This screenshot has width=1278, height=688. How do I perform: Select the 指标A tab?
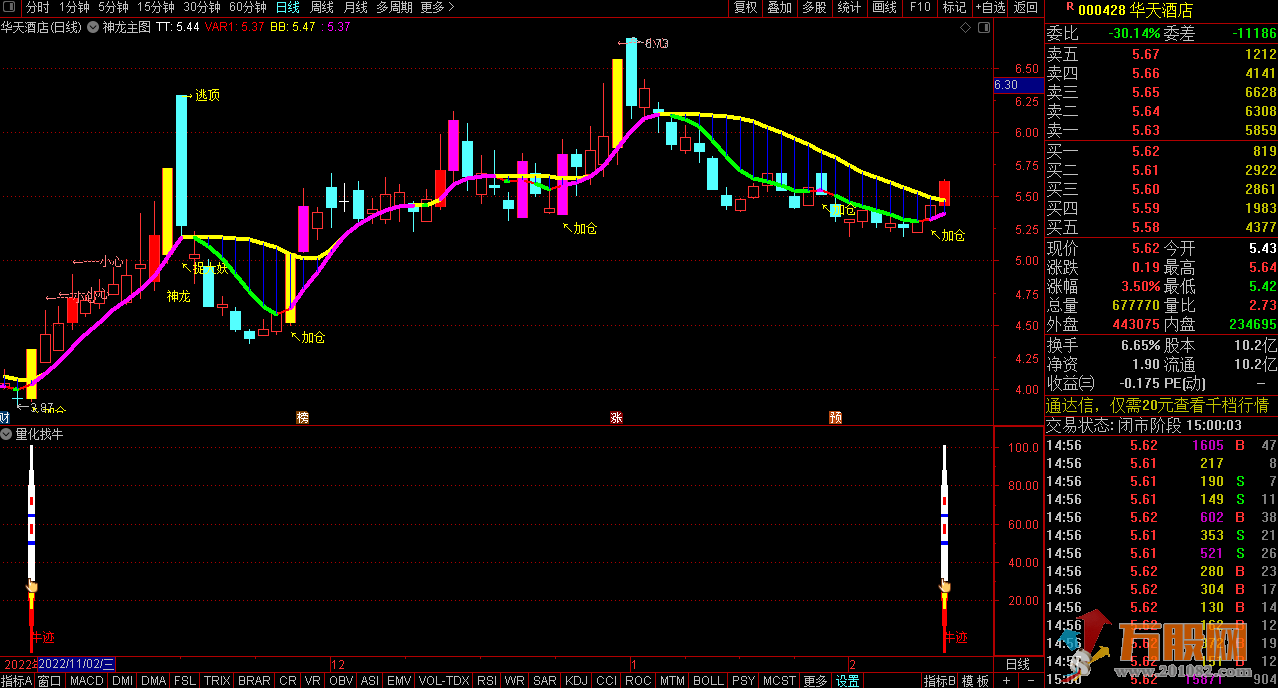(x=17, y=681)
